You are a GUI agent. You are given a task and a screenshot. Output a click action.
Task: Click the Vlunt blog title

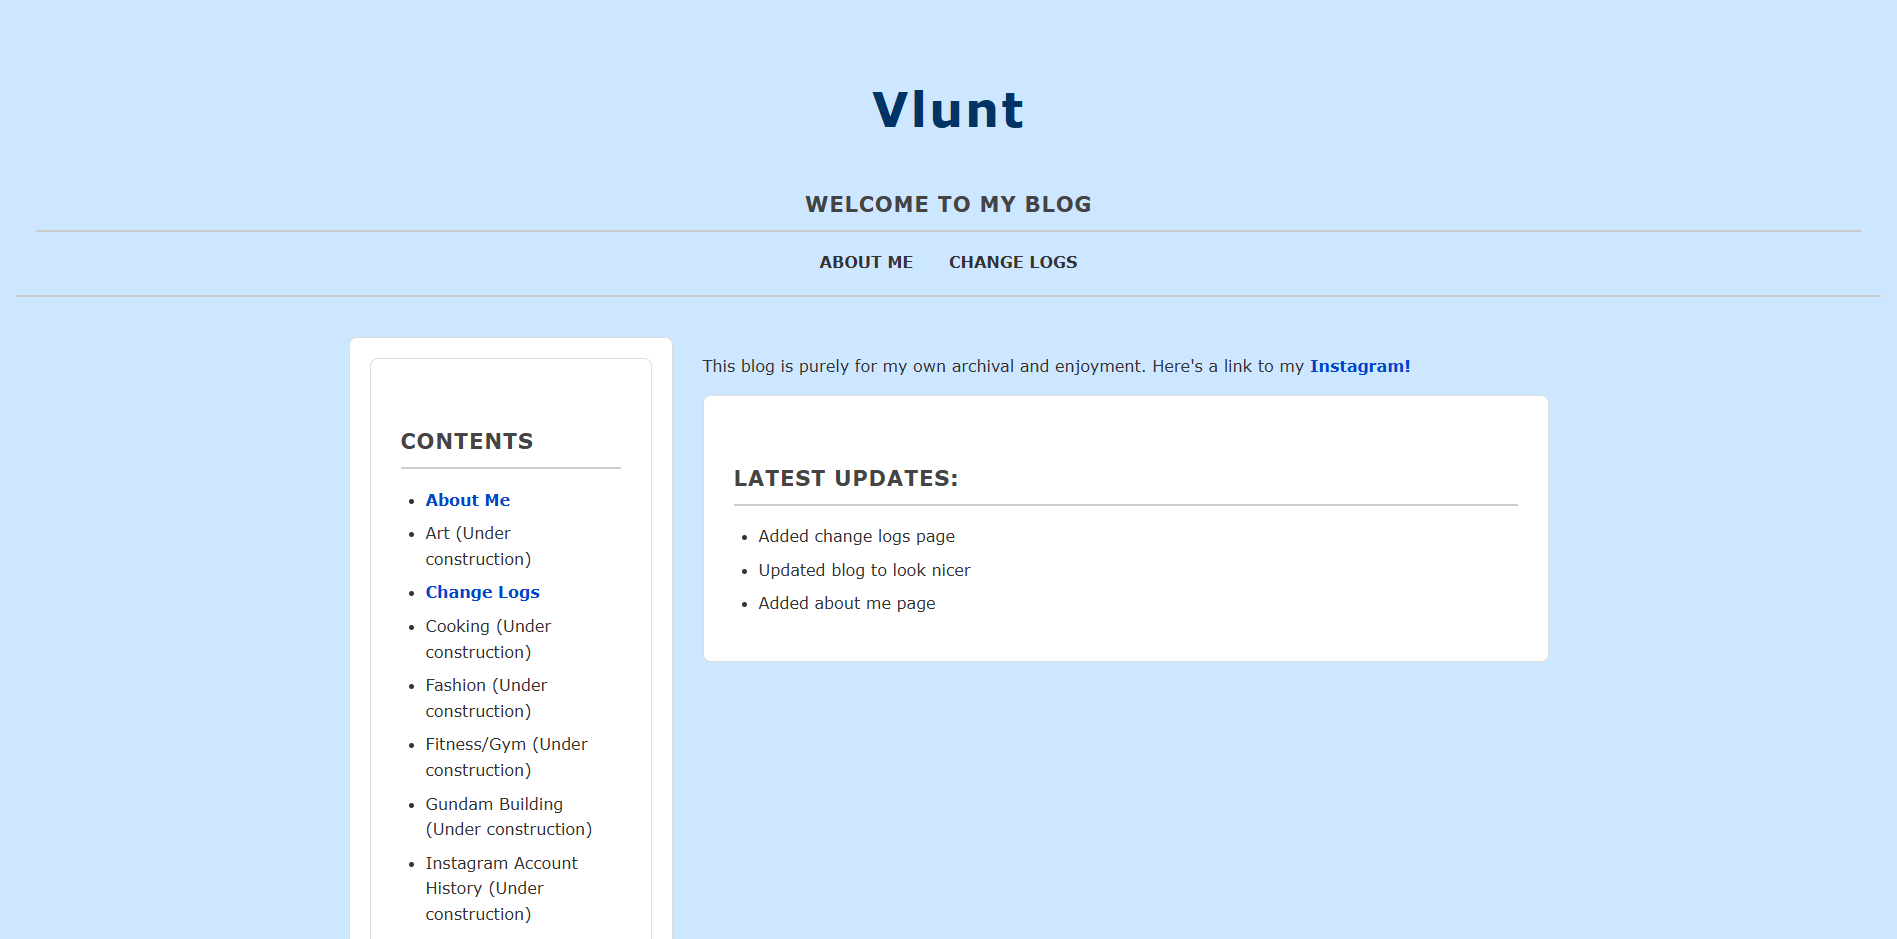pos(947,109)
